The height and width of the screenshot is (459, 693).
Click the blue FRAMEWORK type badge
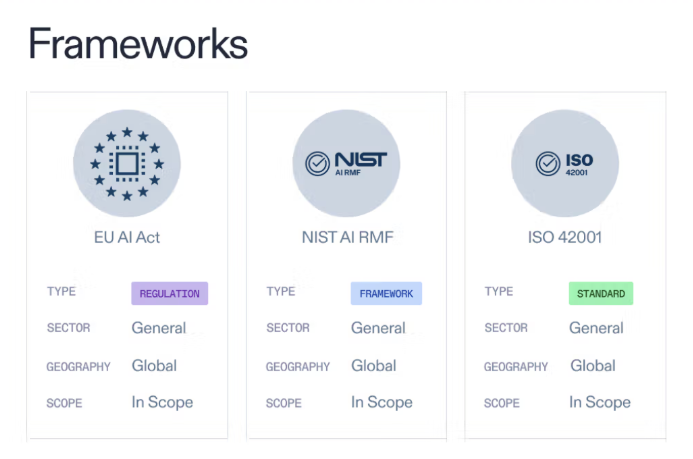(x=386, y=293)
